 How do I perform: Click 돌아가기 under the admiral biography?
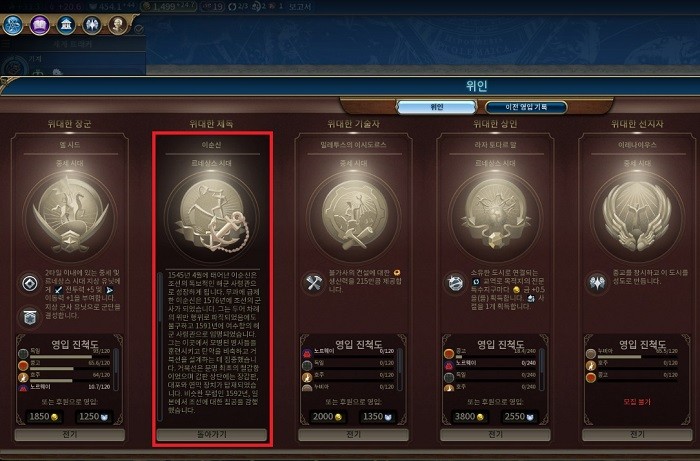click(212, 435)
